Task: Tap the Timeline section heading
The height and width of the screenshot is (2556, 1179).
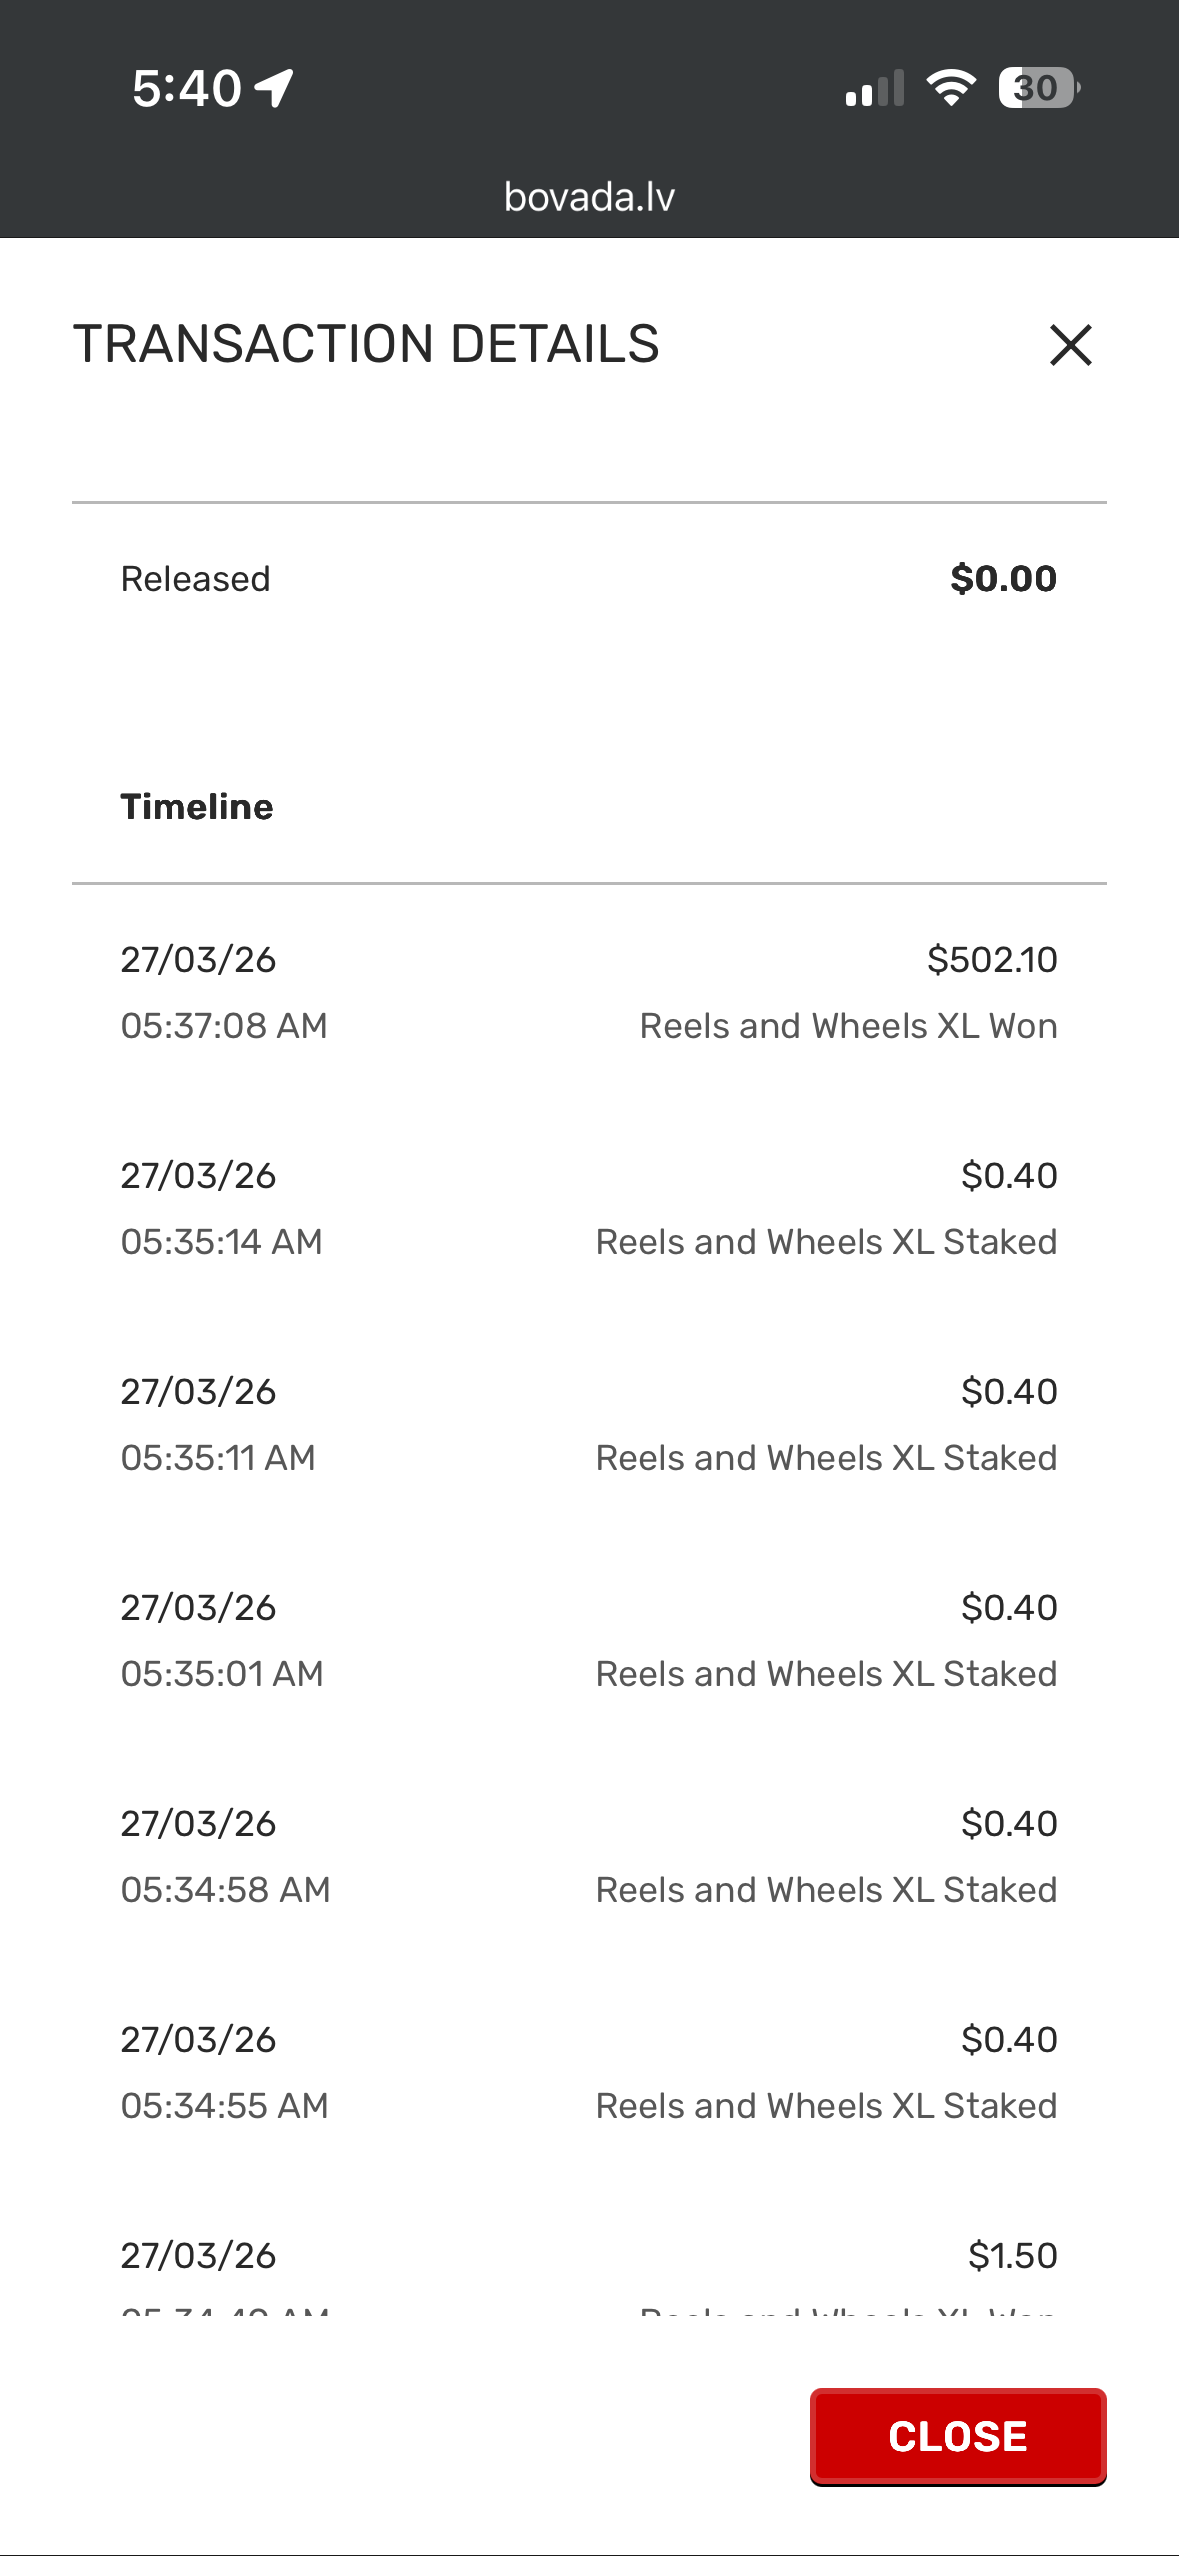Action: 197,807
